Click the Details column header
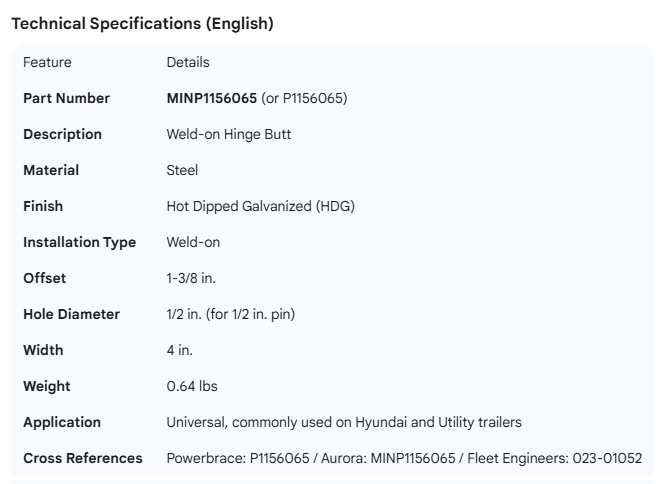 [x=188, y=62]
